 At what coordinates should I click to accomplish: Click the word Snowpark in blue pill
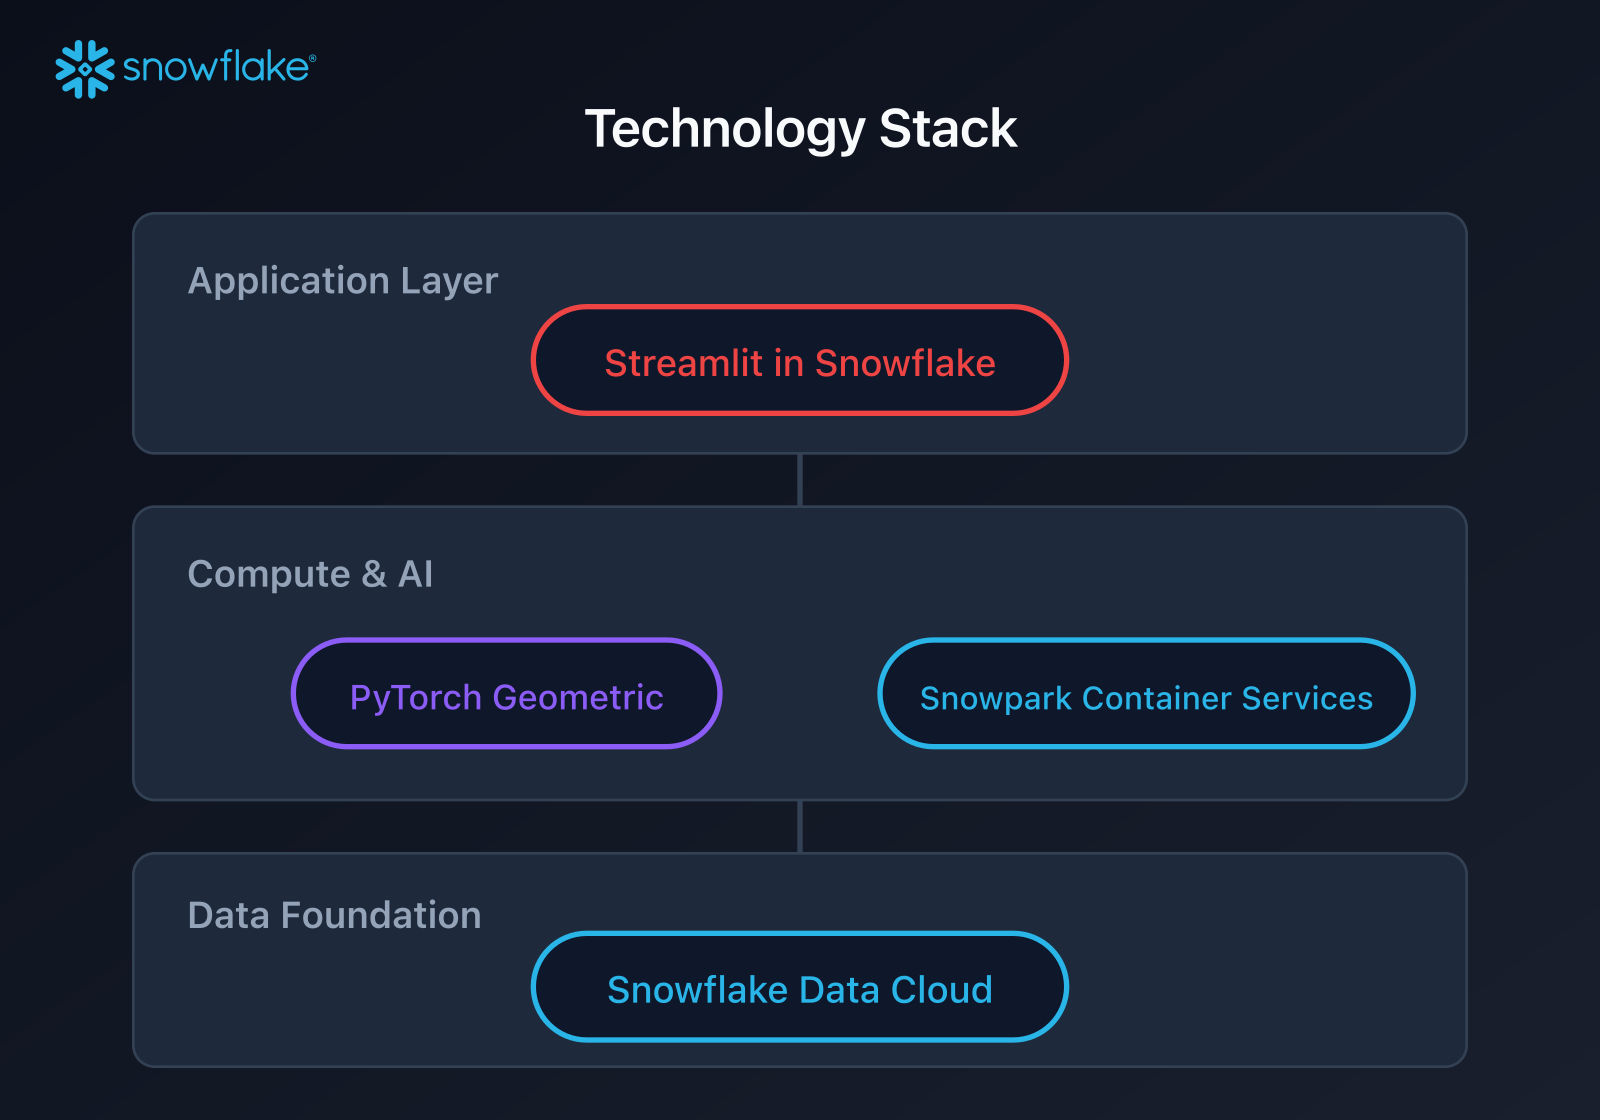point(995,698)
